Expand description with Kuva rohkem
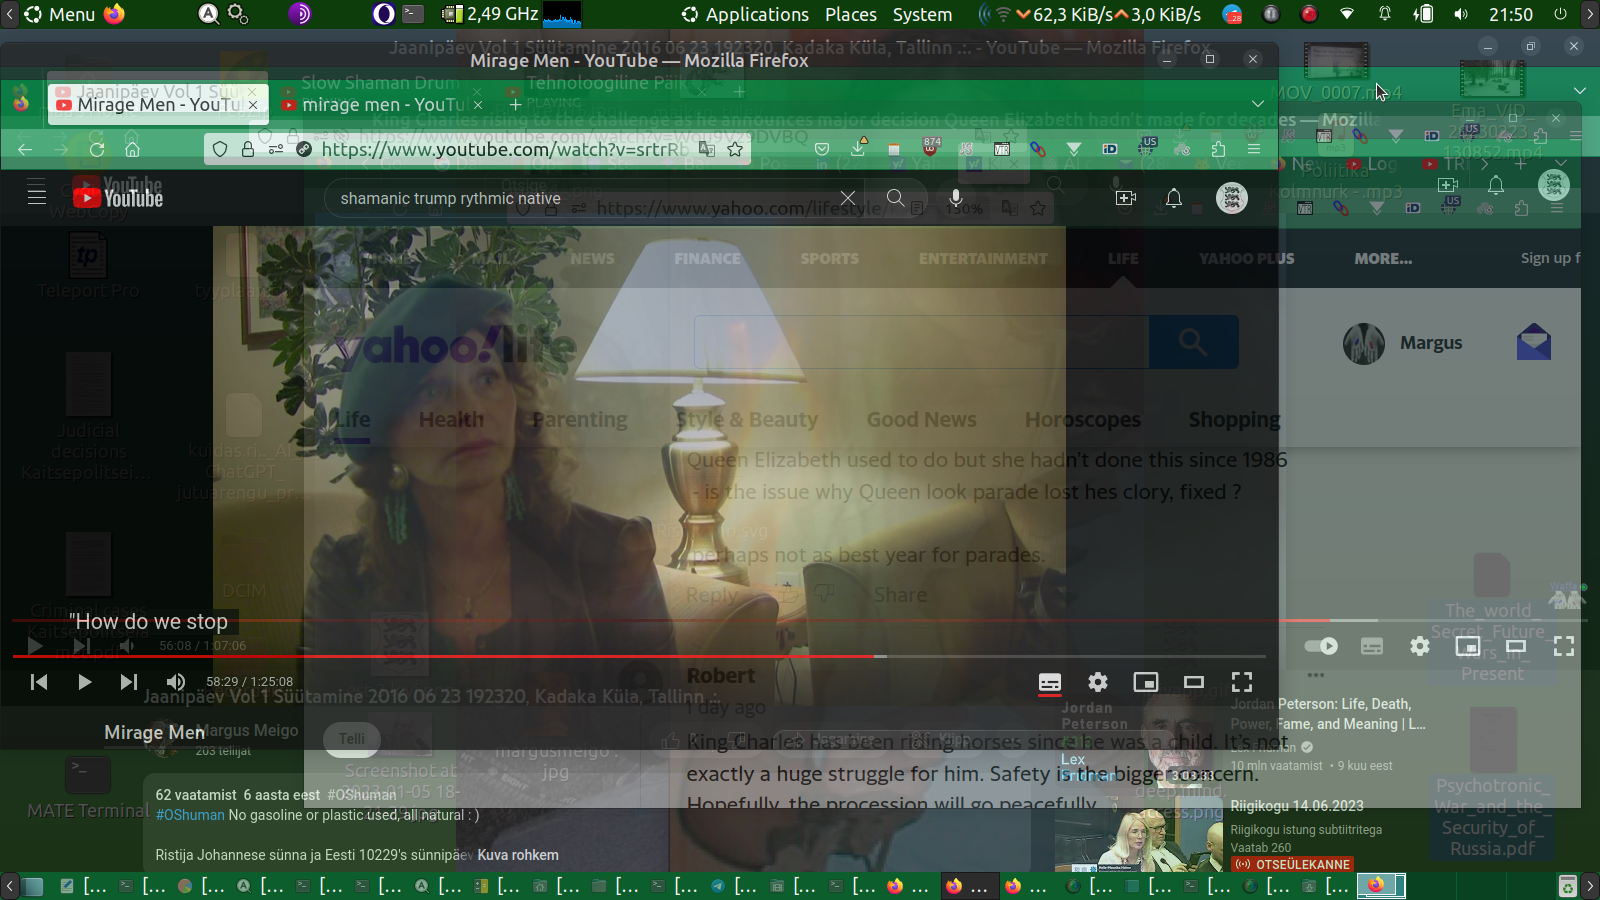The image size is (1600, 900). click(518, 855)
